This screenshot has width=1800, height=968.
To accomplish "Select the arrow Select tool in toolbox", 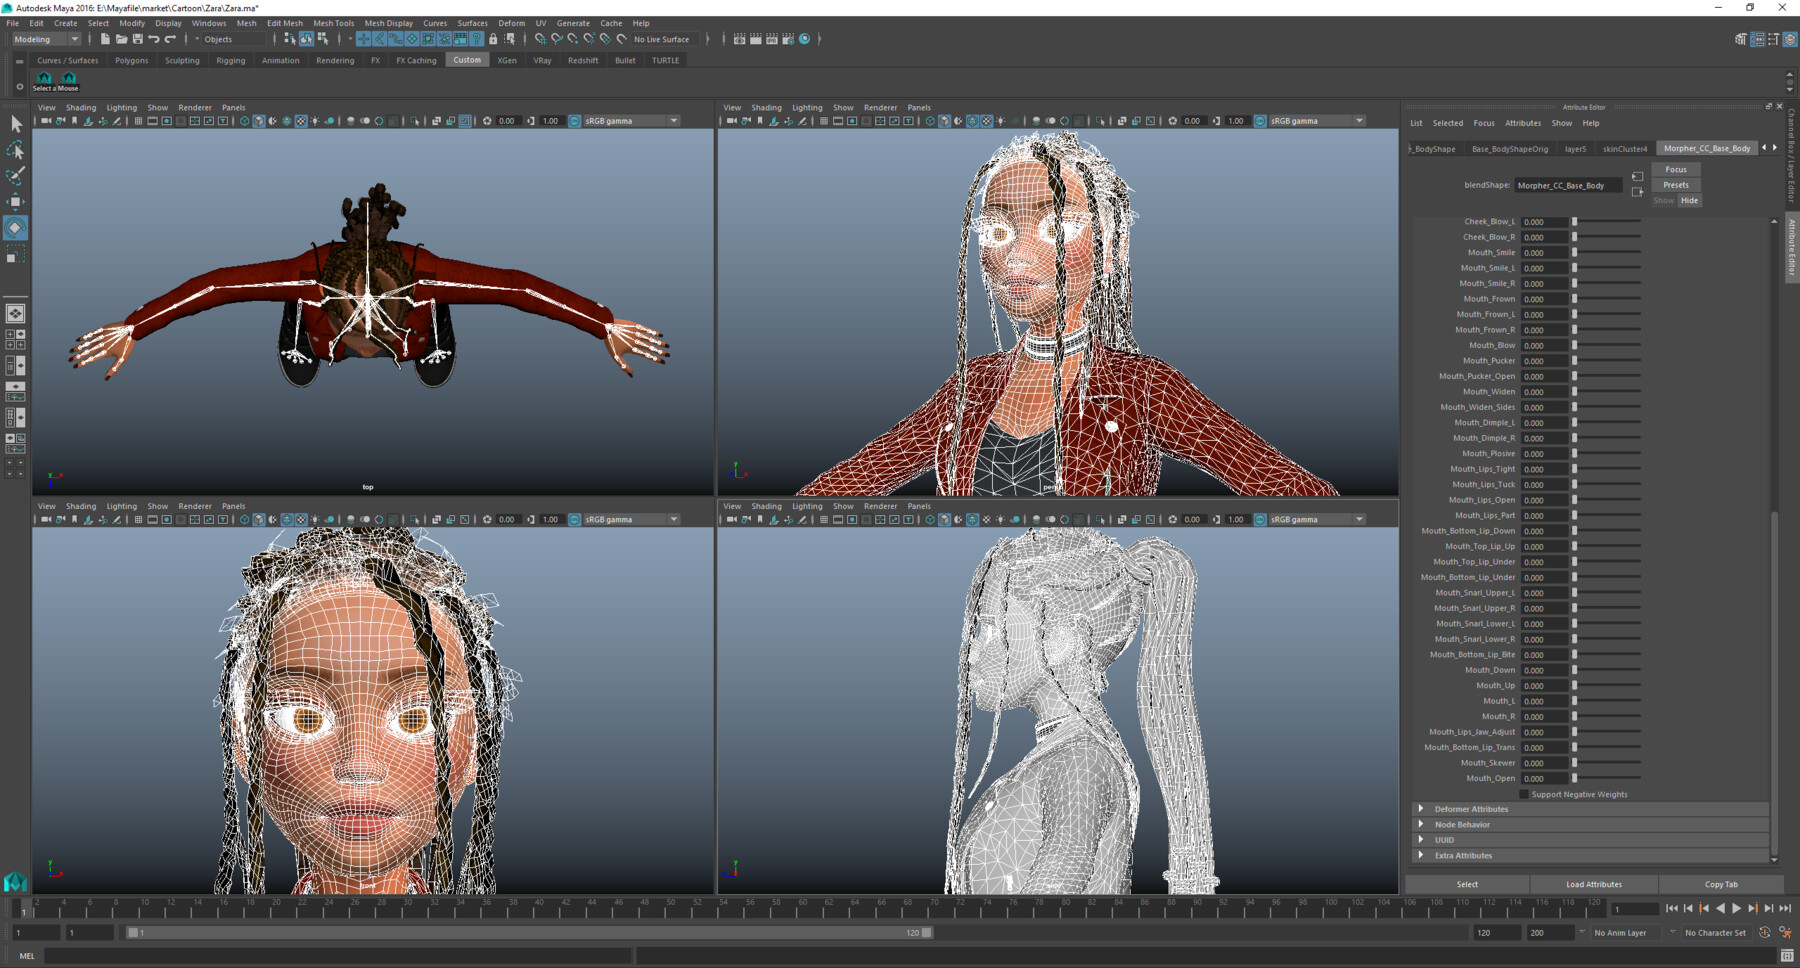I will click(x=15, y=124).
